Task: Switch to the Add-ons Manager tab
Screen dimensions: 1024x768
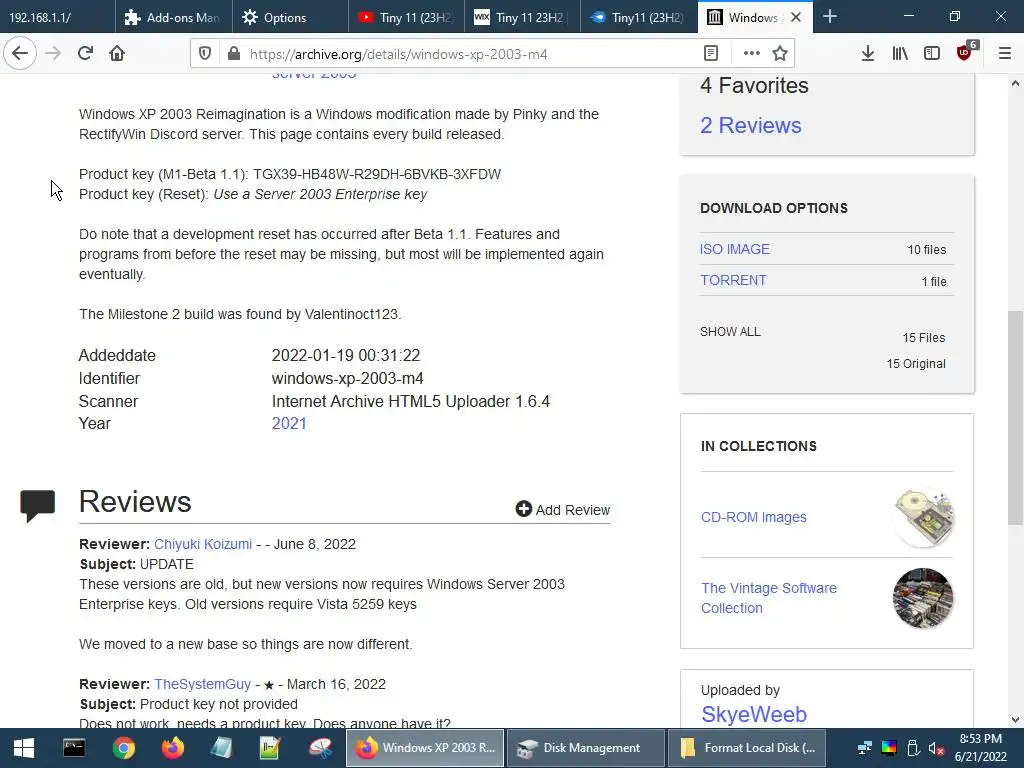Action: [174, 17]
